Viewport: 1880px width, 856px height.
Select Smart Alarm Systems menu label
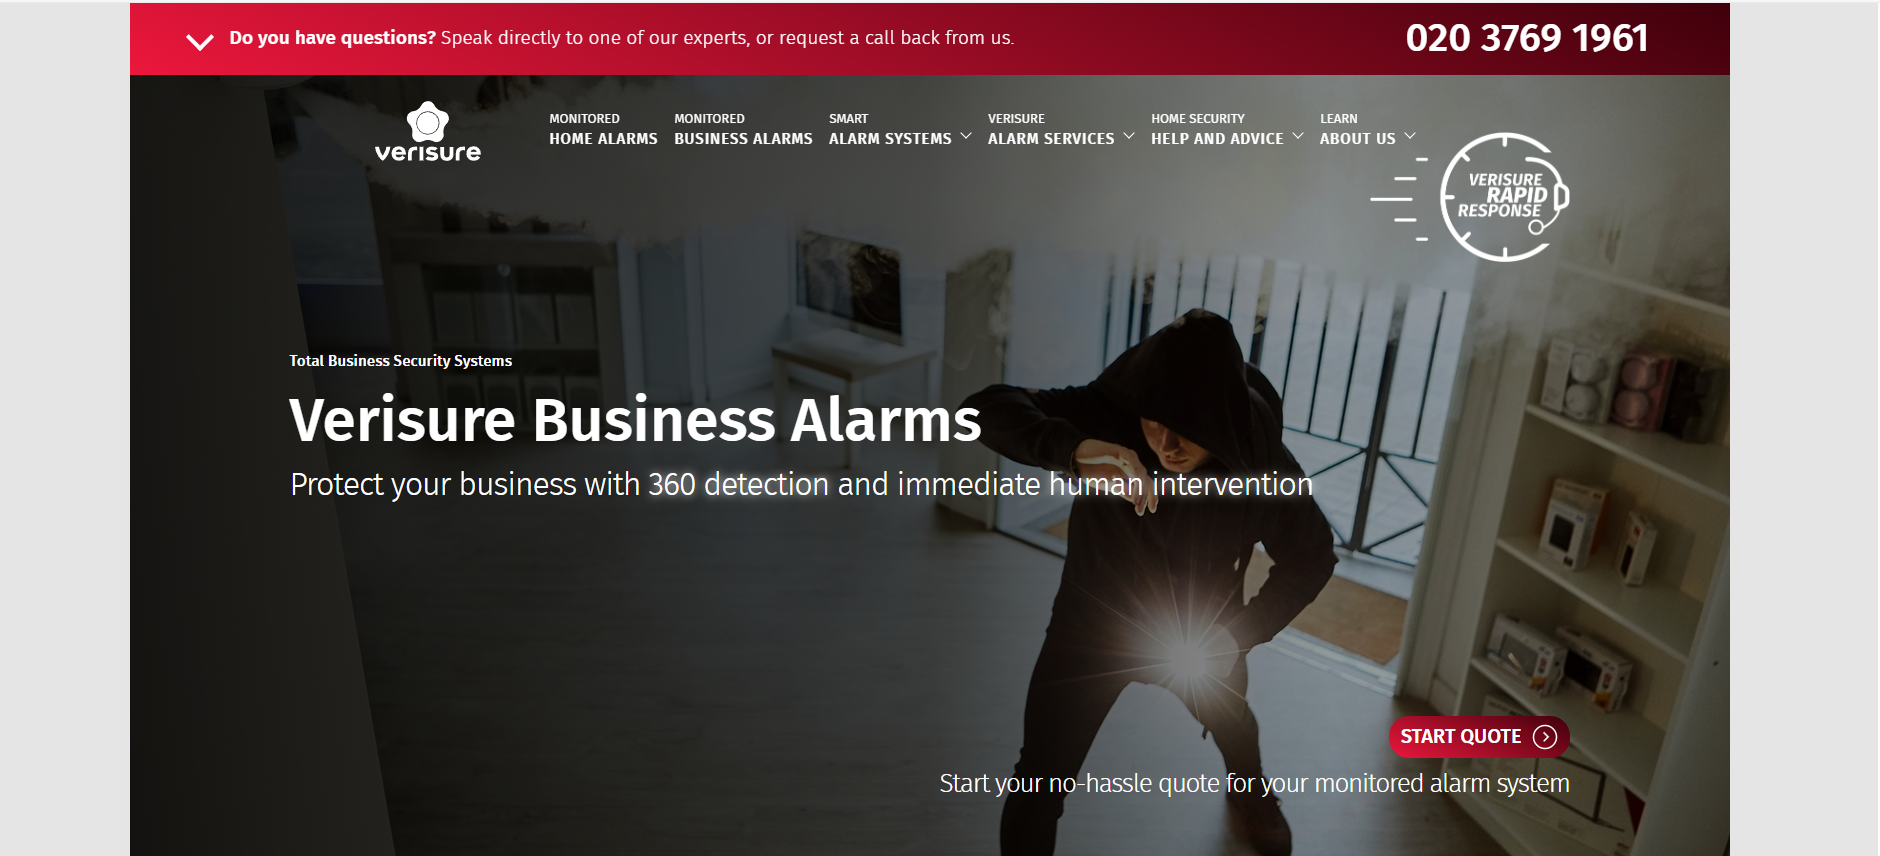coord(890,129)
